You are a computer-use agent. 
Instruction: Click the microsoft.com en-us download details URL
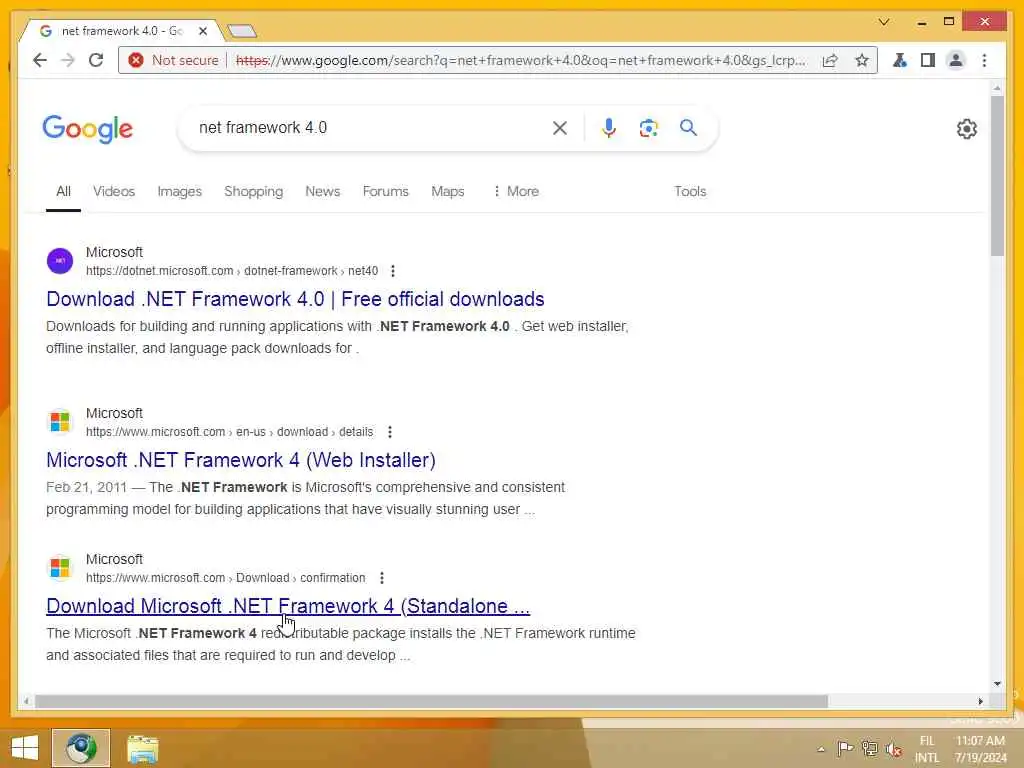pos(229,432)
